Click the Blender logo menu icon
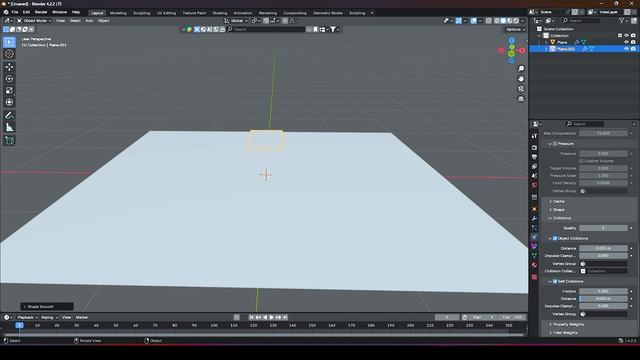 [6, 13]
